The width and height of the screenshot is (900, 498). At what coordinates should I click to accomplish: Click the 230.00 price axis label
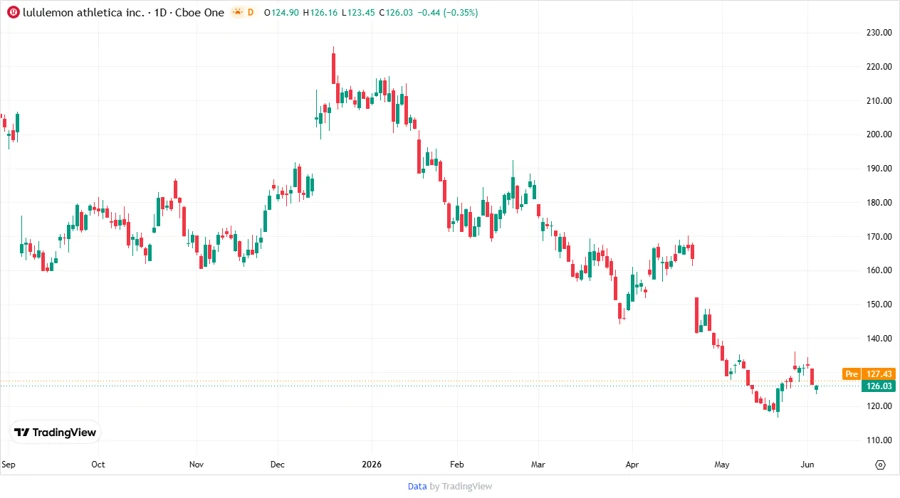pyautogui.click(x=879, y=33)
